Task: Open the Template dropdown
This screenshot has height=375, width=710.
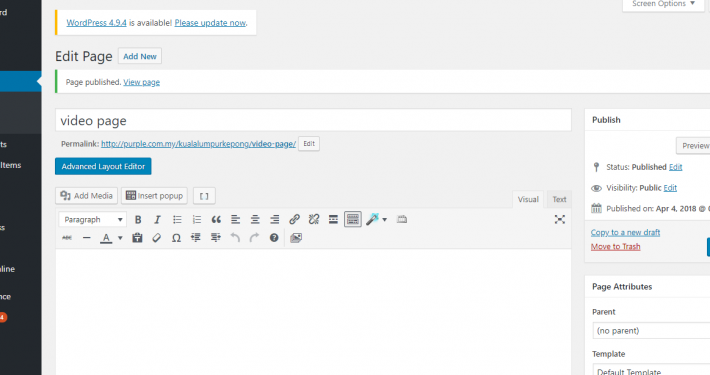Action: (652, 370)
